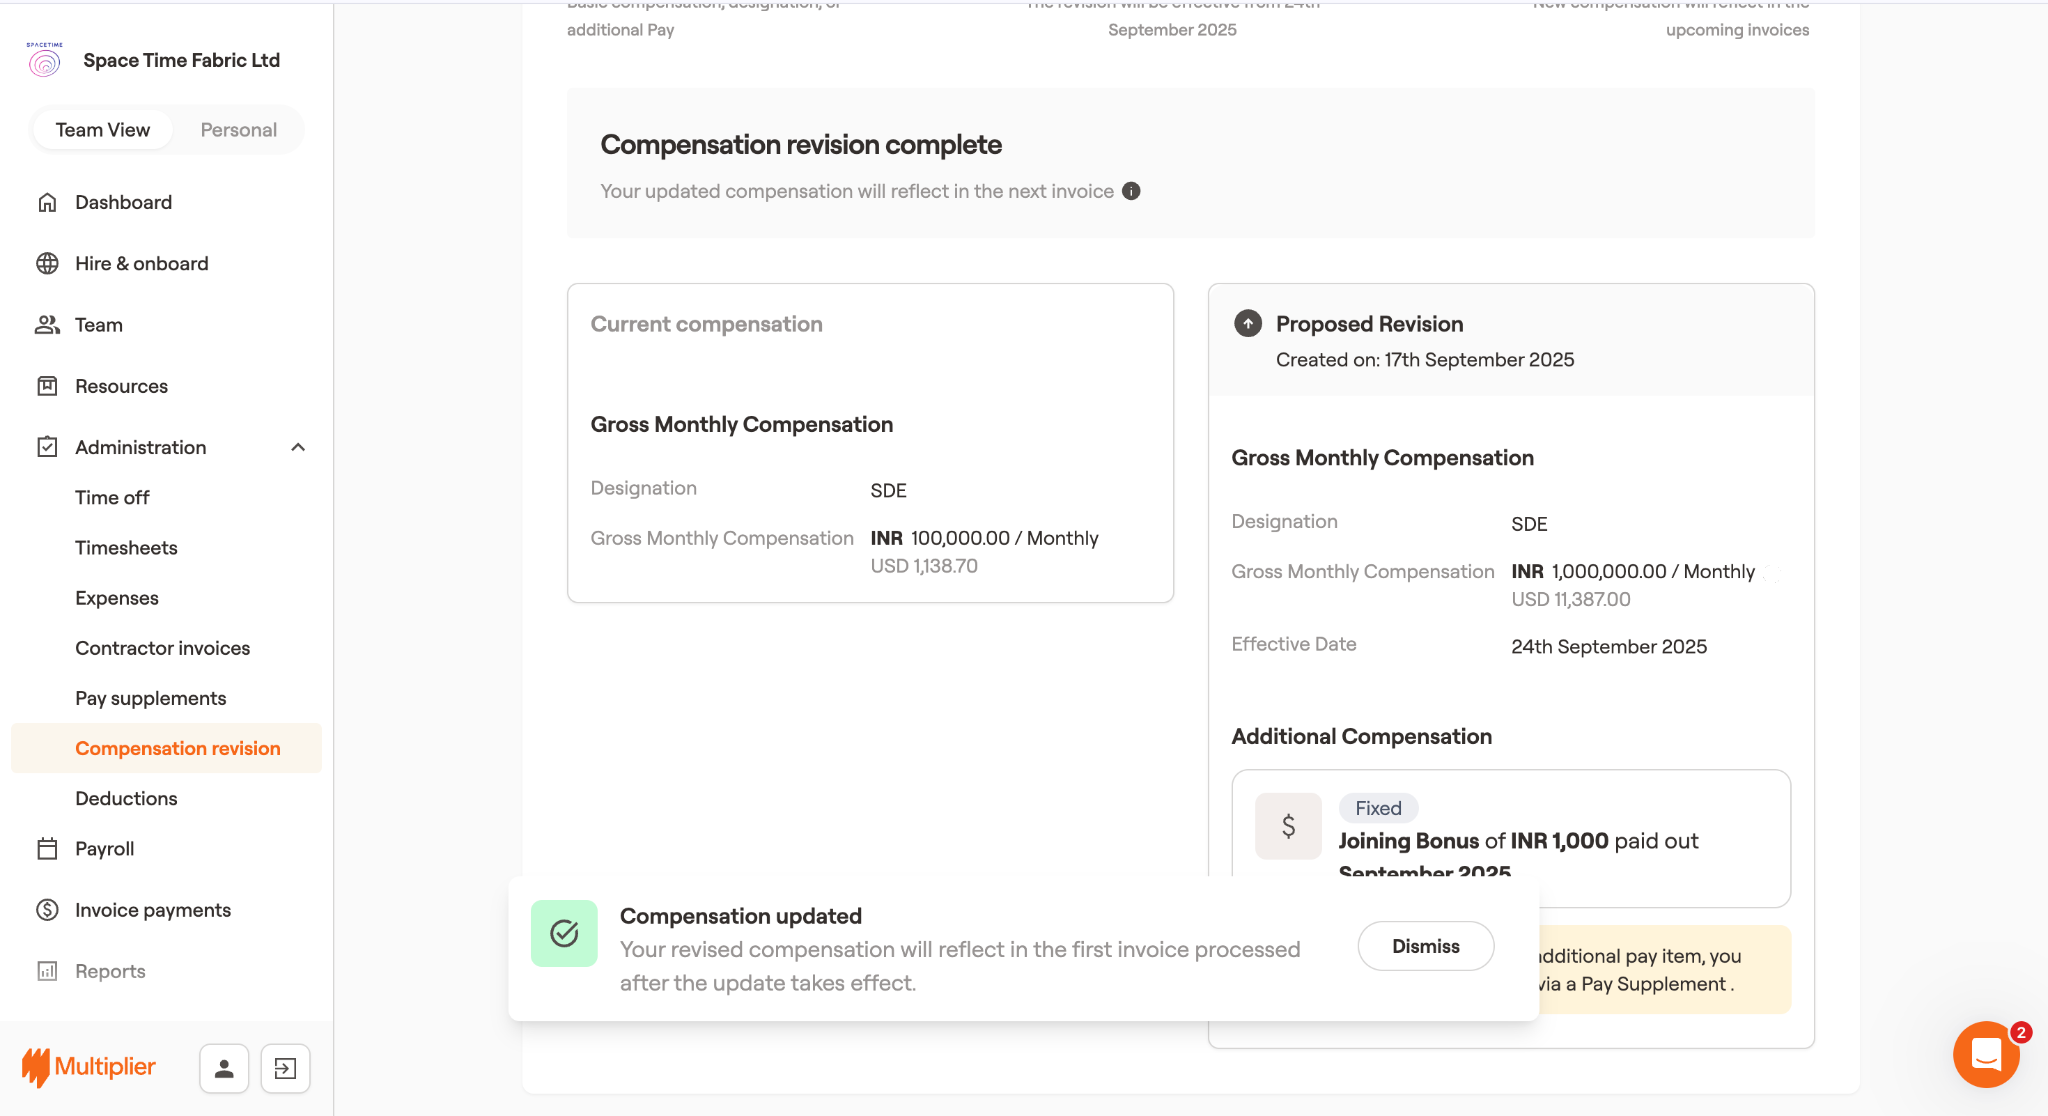Collapse Proposed Revision with the arrow icon
The width and height of the screenshot is (2048, 1116).
(x=1247, y=324)
